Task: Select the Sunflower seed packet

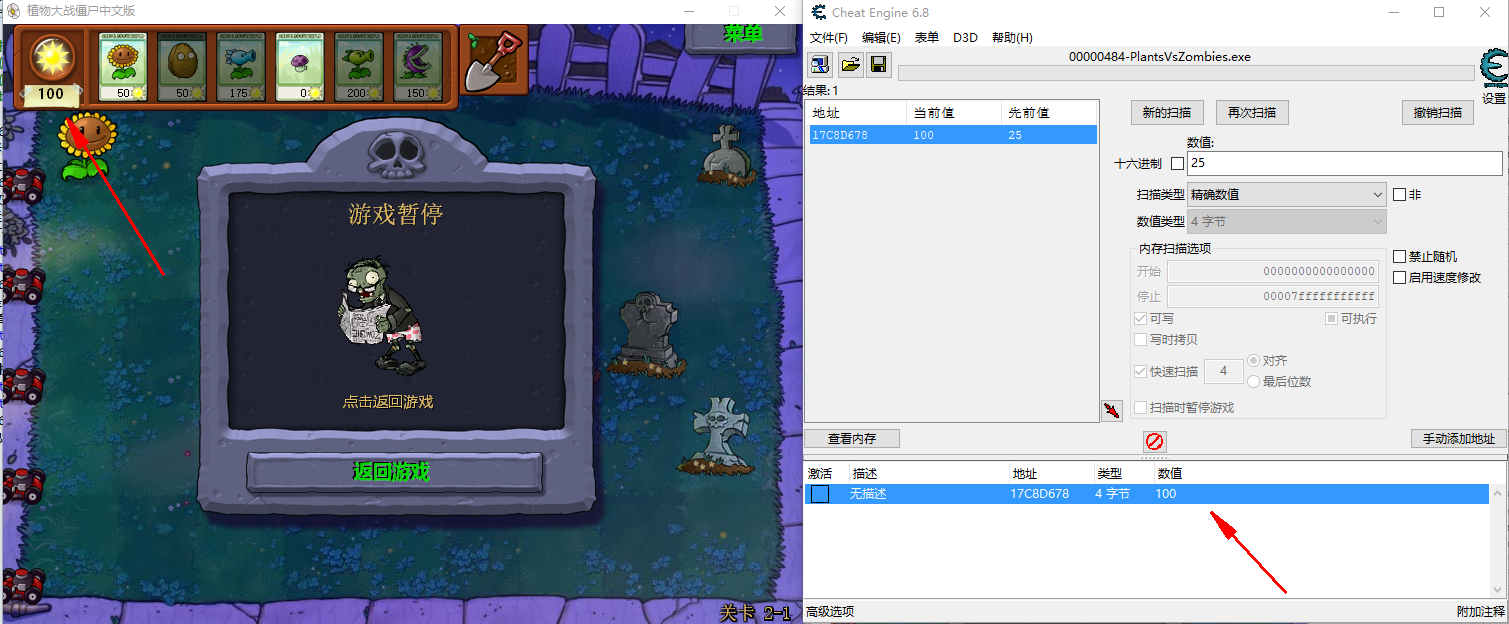Action: [x=123, y=67]
